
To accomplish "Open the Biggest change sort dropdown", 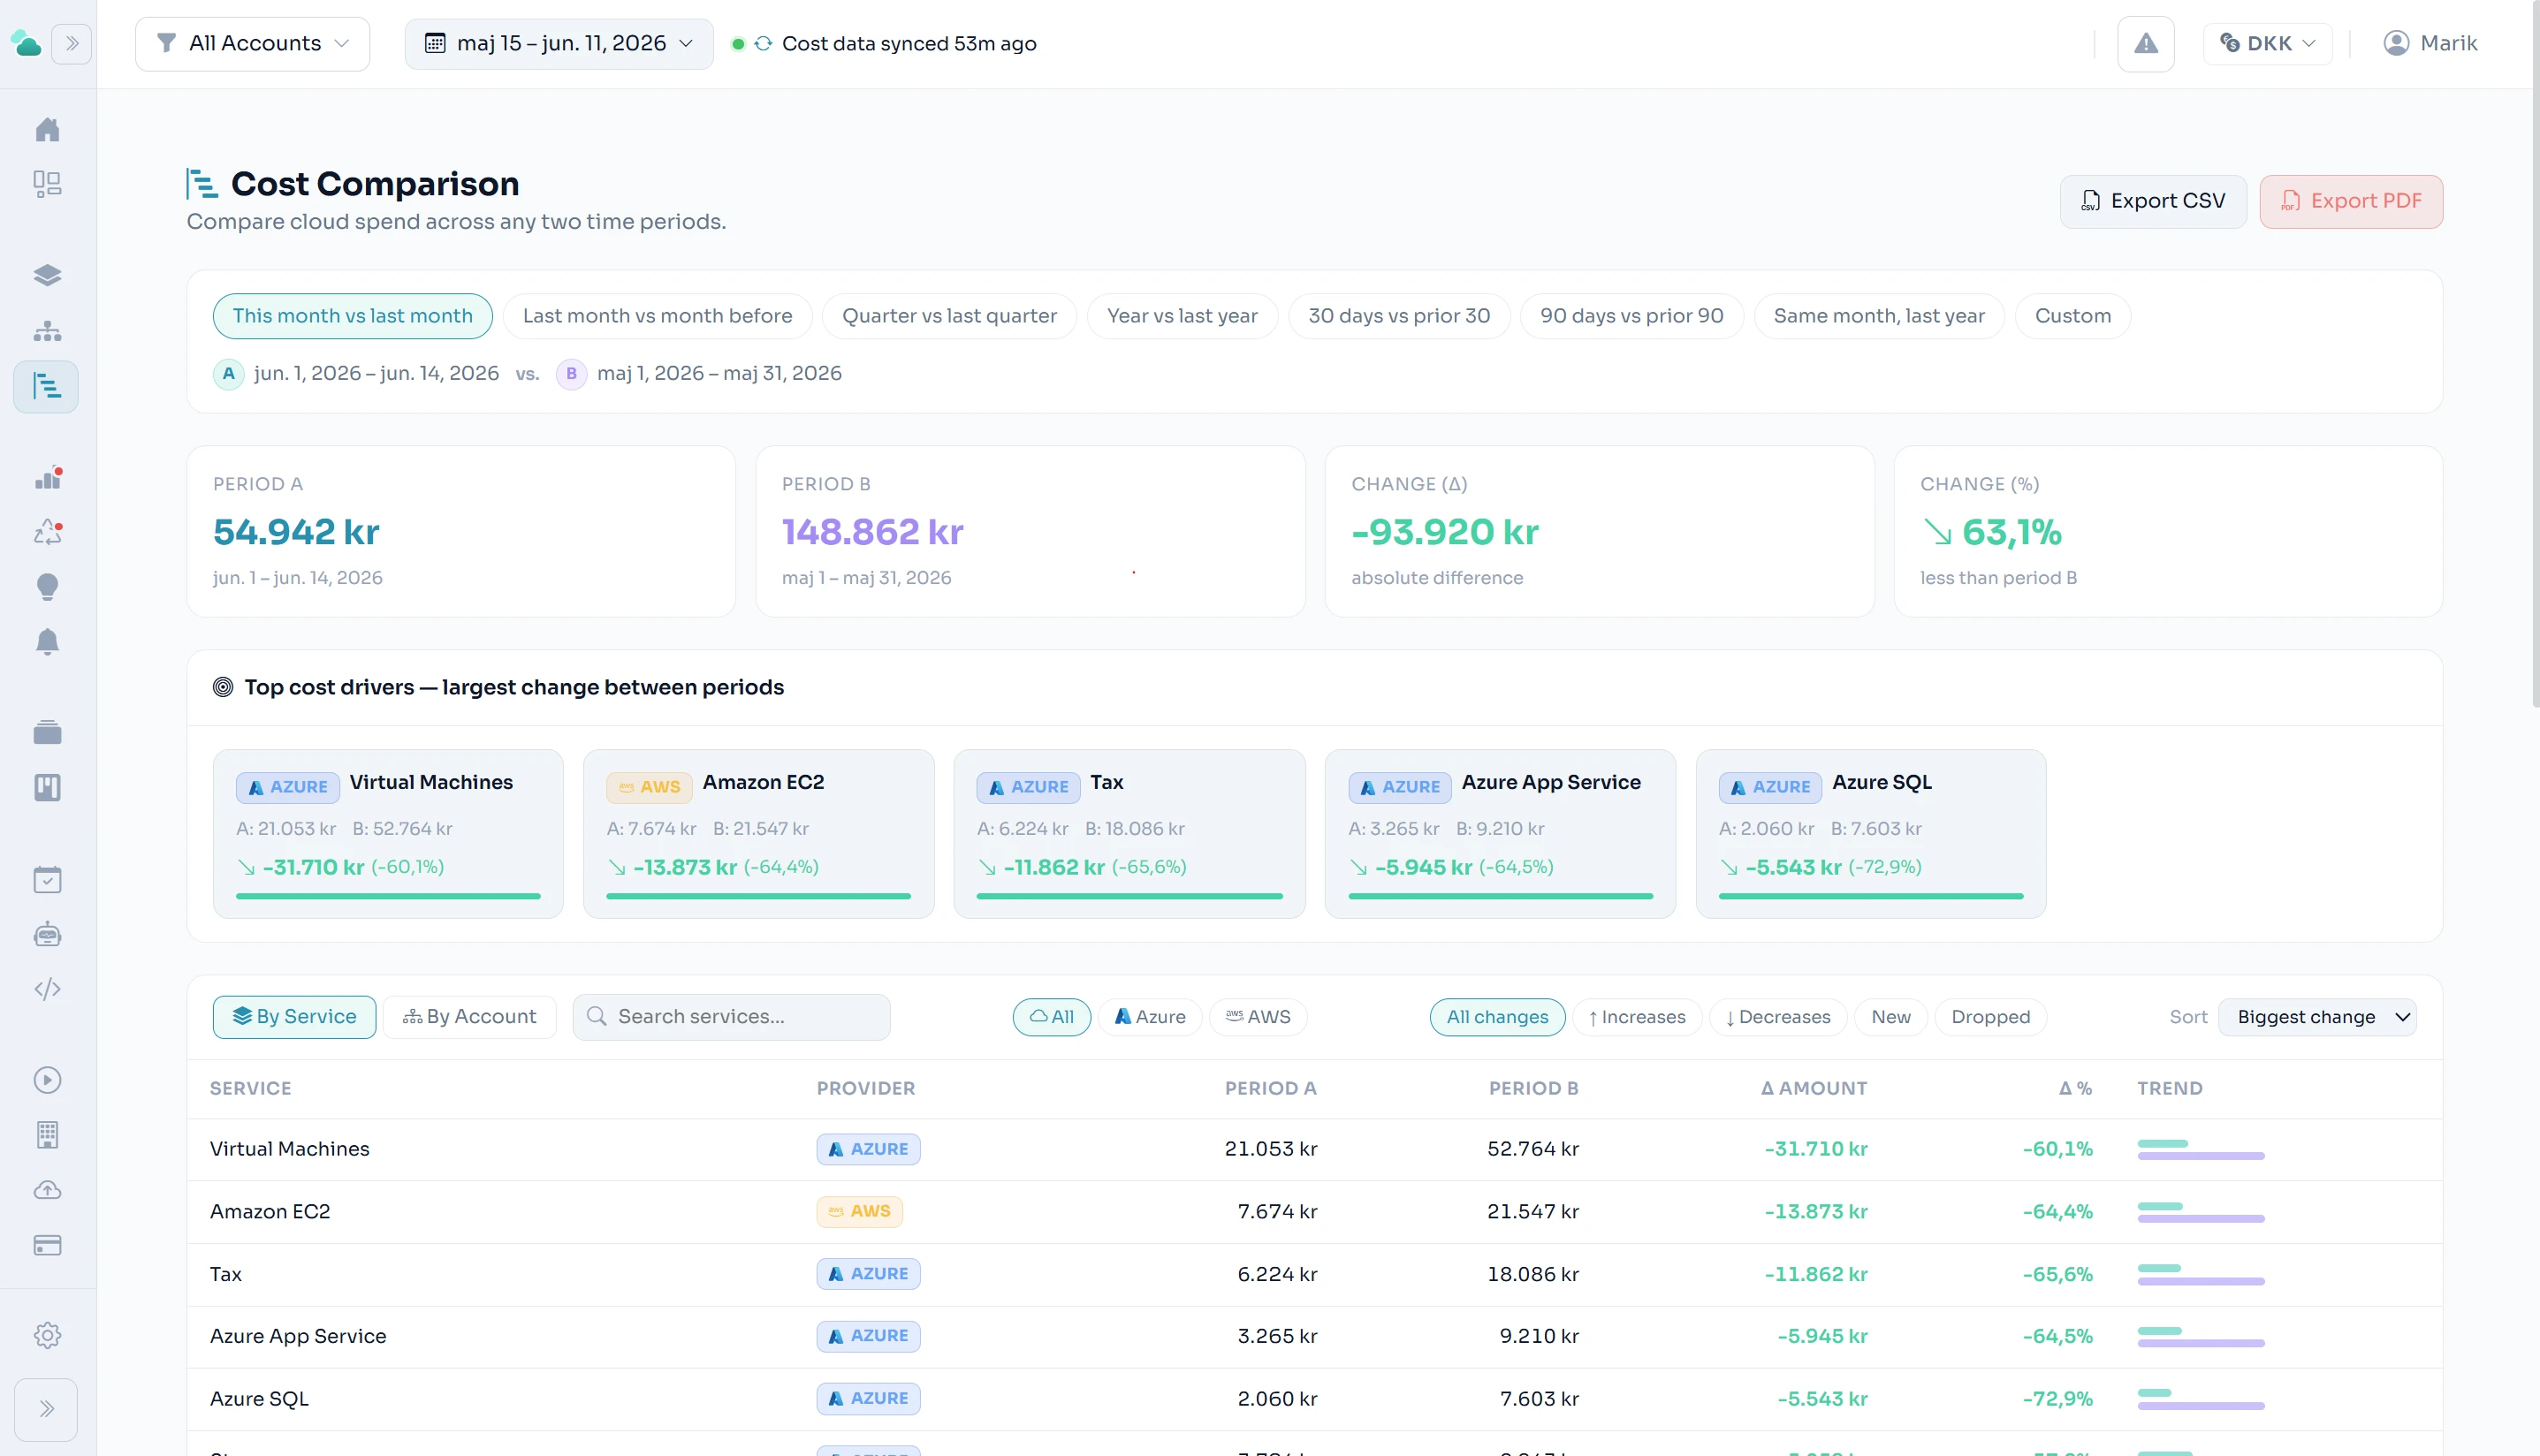I will pos(2317,1017).
